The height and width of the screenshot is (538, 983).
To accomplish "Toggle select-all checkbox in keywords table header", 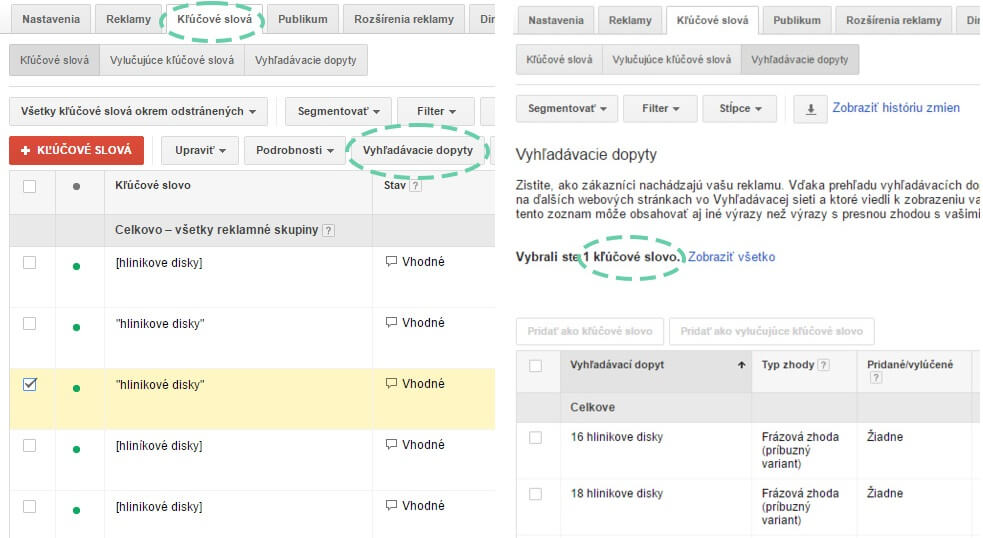I will tap(29, 186).
